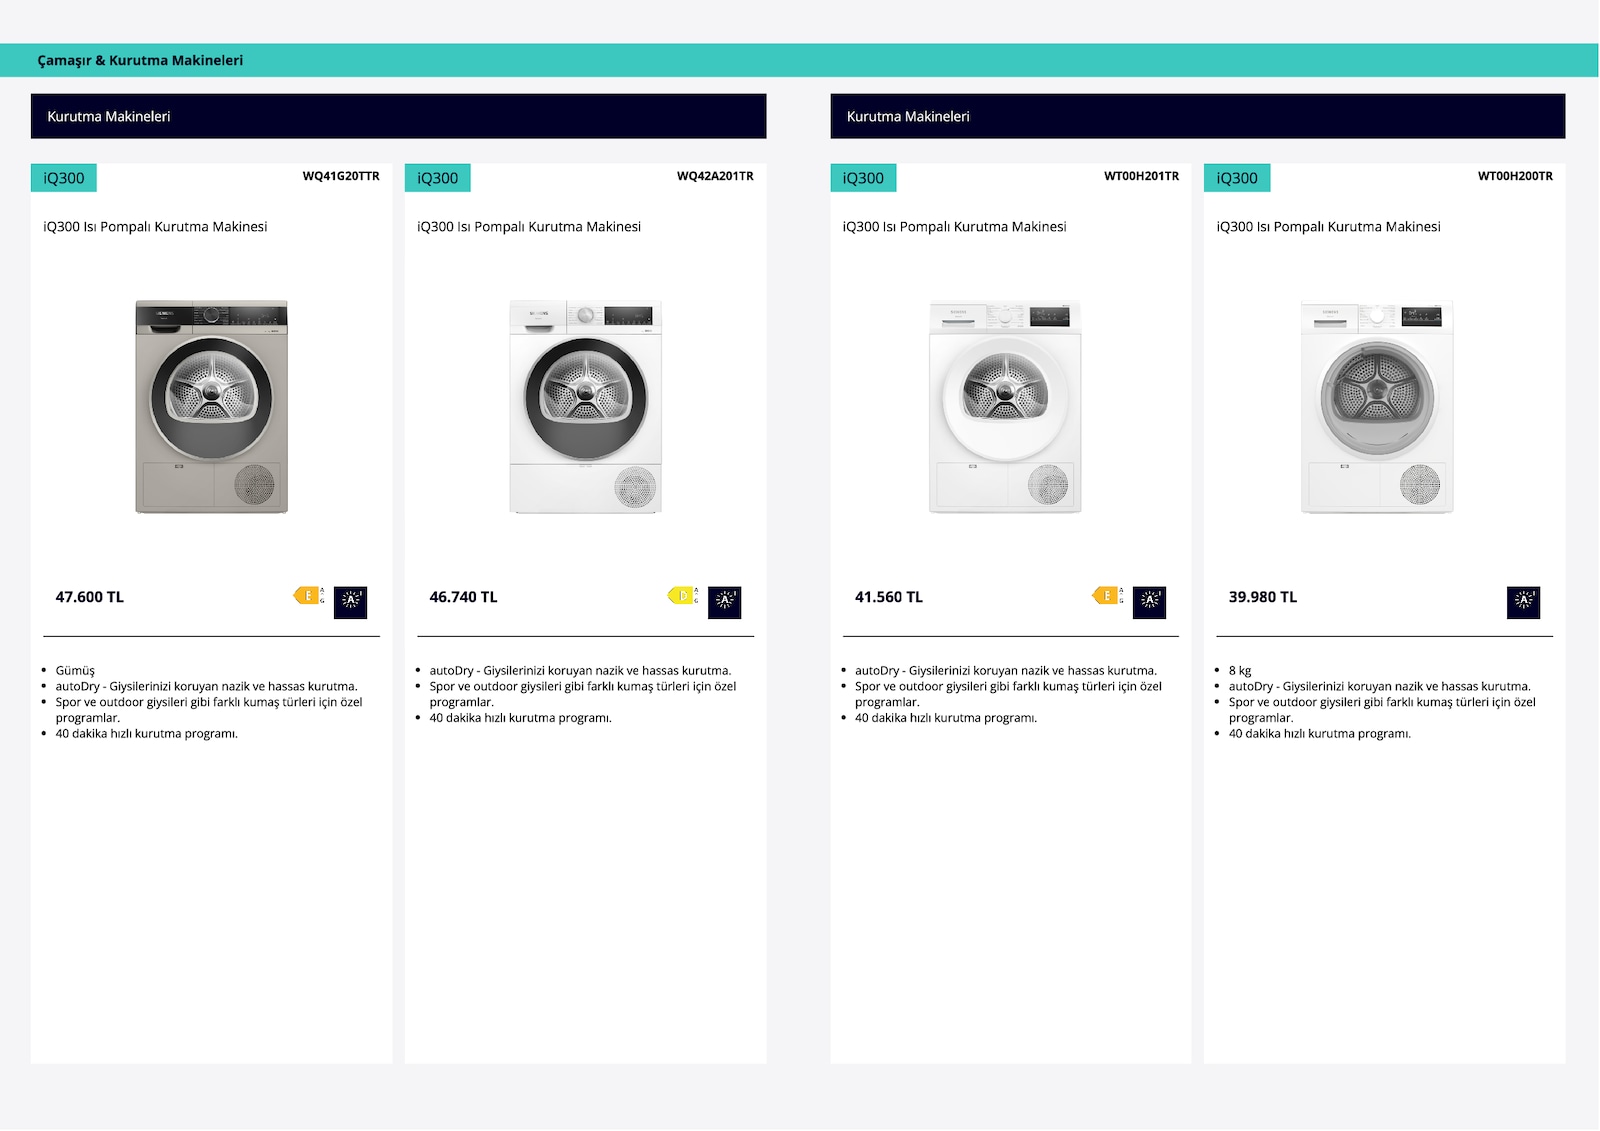Image resolution: width=1600 pixels, height=1131 pixels.
Task: Click the autoDry bullet on the WT00H201TR card
Action: pos(1006,671)
